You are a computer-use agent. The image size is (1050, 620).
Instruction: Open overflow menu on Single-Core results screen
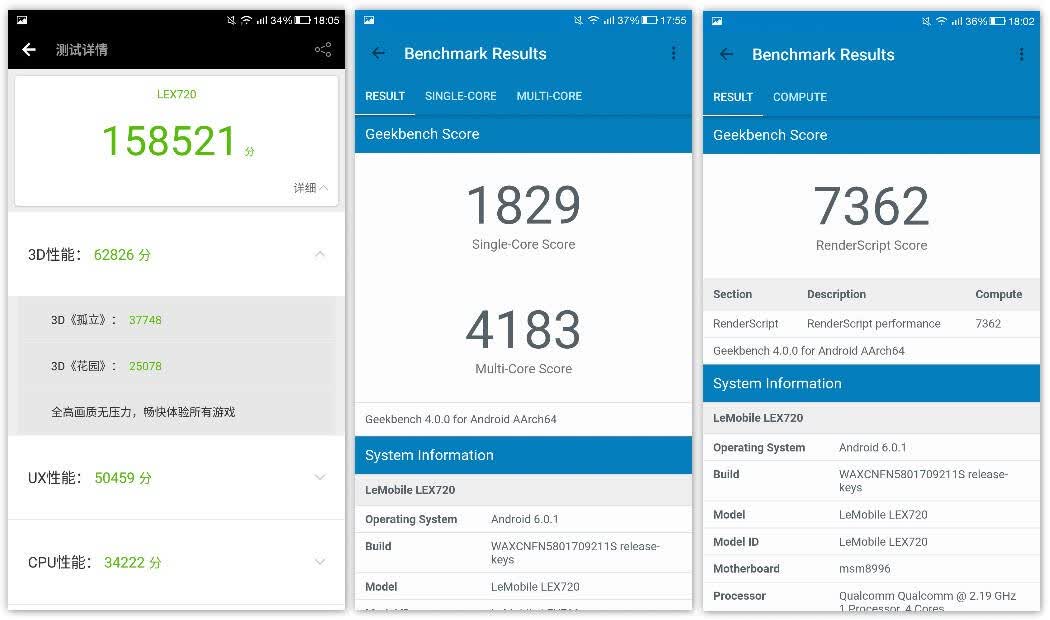[673, 53]
